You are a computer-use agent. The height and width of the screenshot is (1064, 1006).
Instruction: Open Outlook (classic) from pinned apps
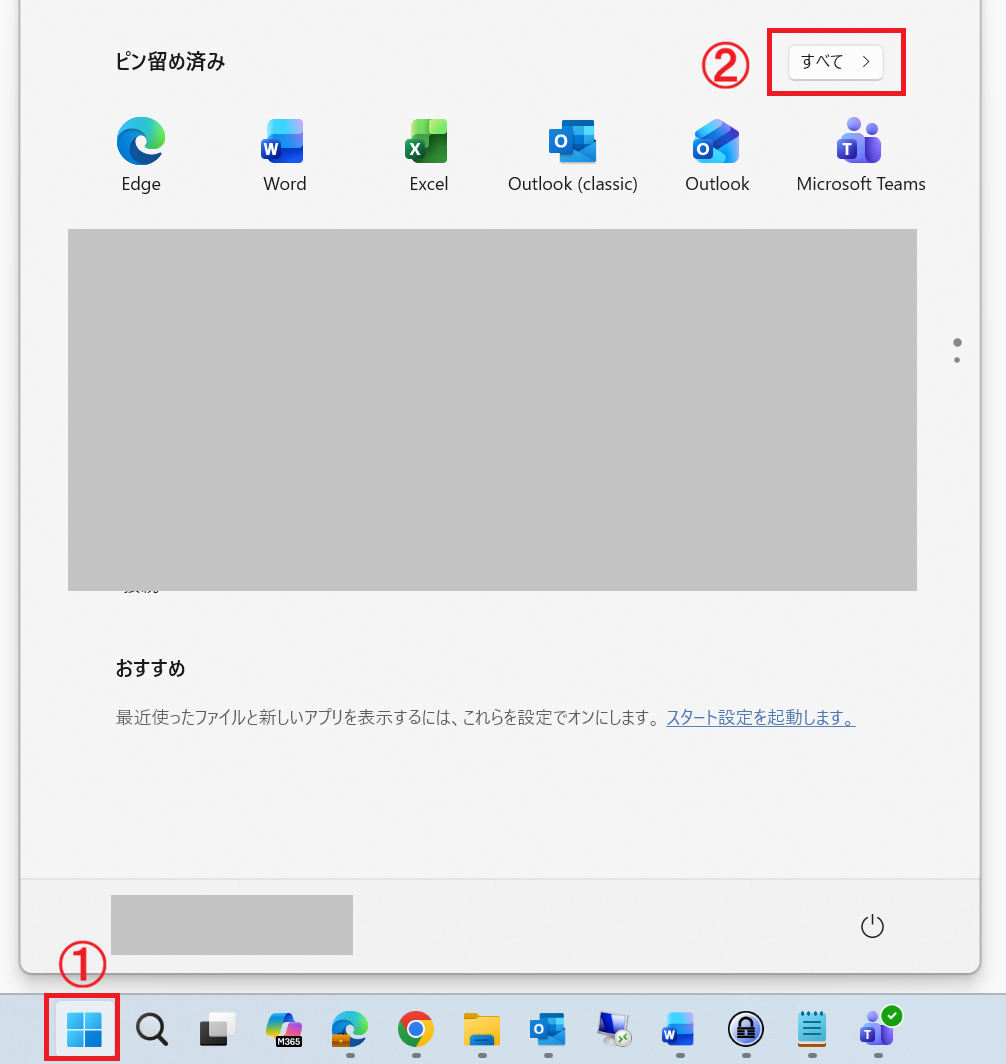(x=571, y=141)
